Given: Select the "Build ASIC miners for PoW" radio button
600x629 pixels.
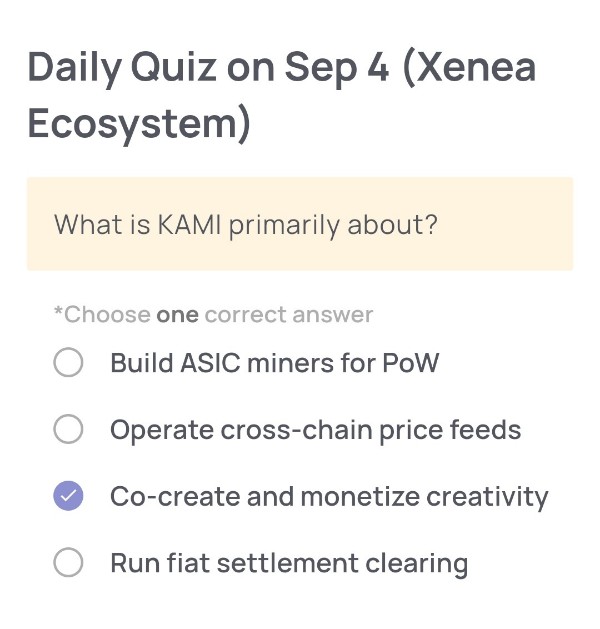Looking at the screenshot, I should (68, 362).
